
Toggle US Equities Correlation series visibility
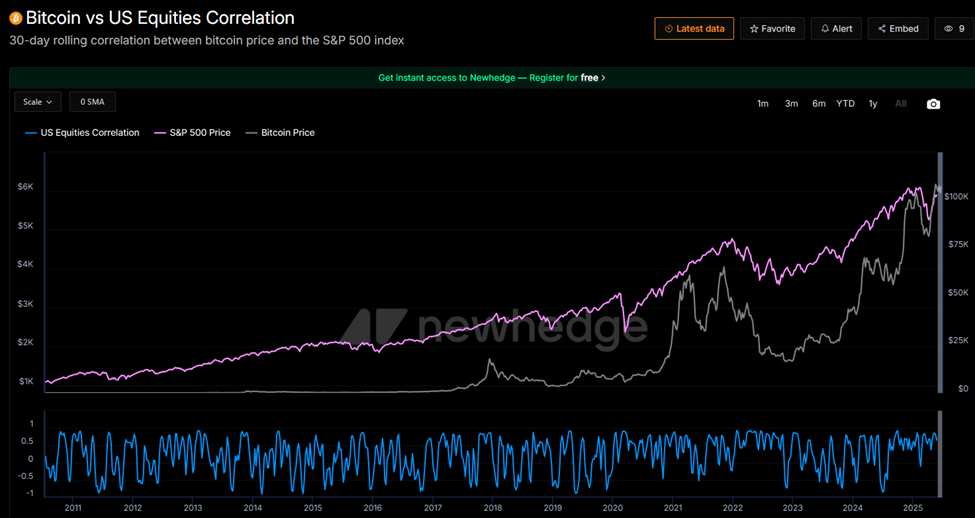pyautogui.click(x=82, y=132)
